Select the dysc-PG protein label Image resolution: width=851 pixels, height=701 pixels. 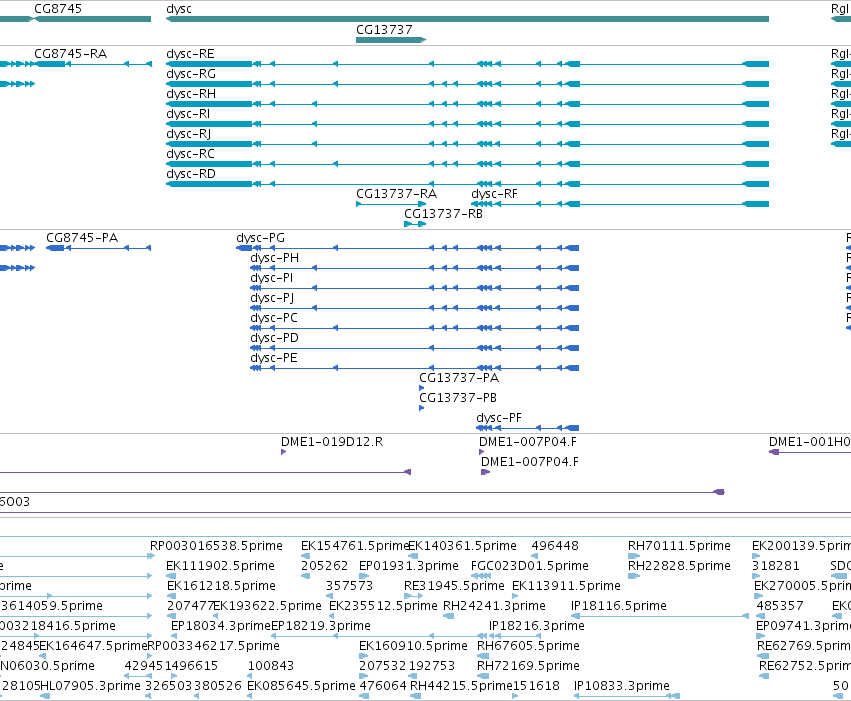261,238
